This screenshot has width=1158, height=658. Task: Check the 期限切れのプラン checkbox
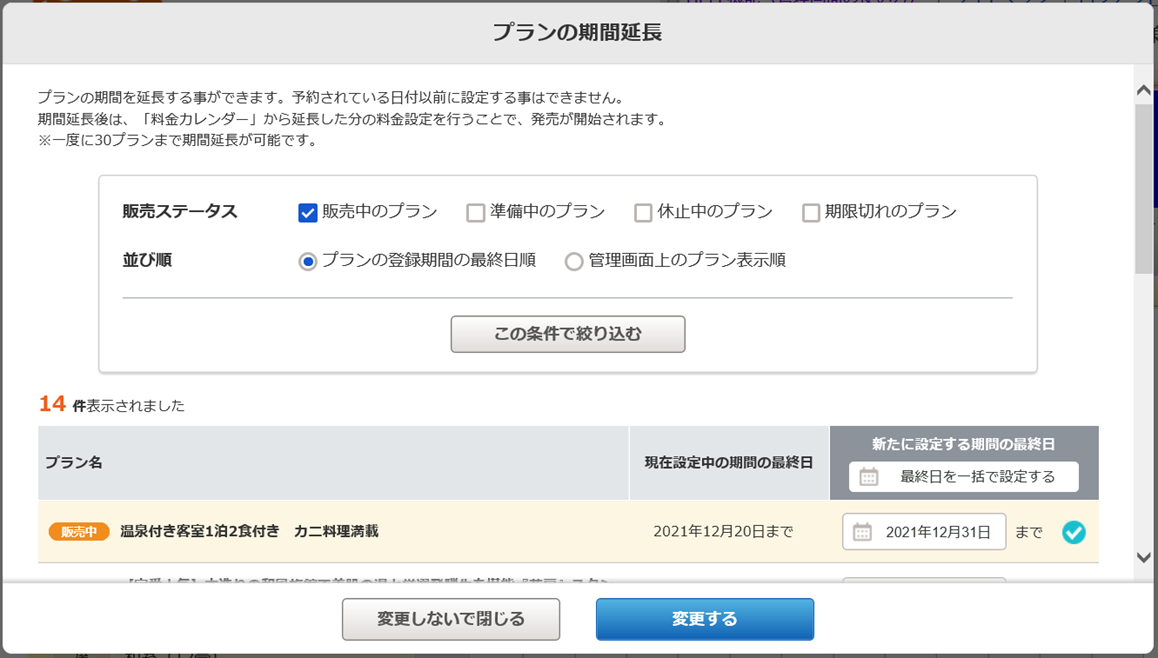click(x=811, y=212)
